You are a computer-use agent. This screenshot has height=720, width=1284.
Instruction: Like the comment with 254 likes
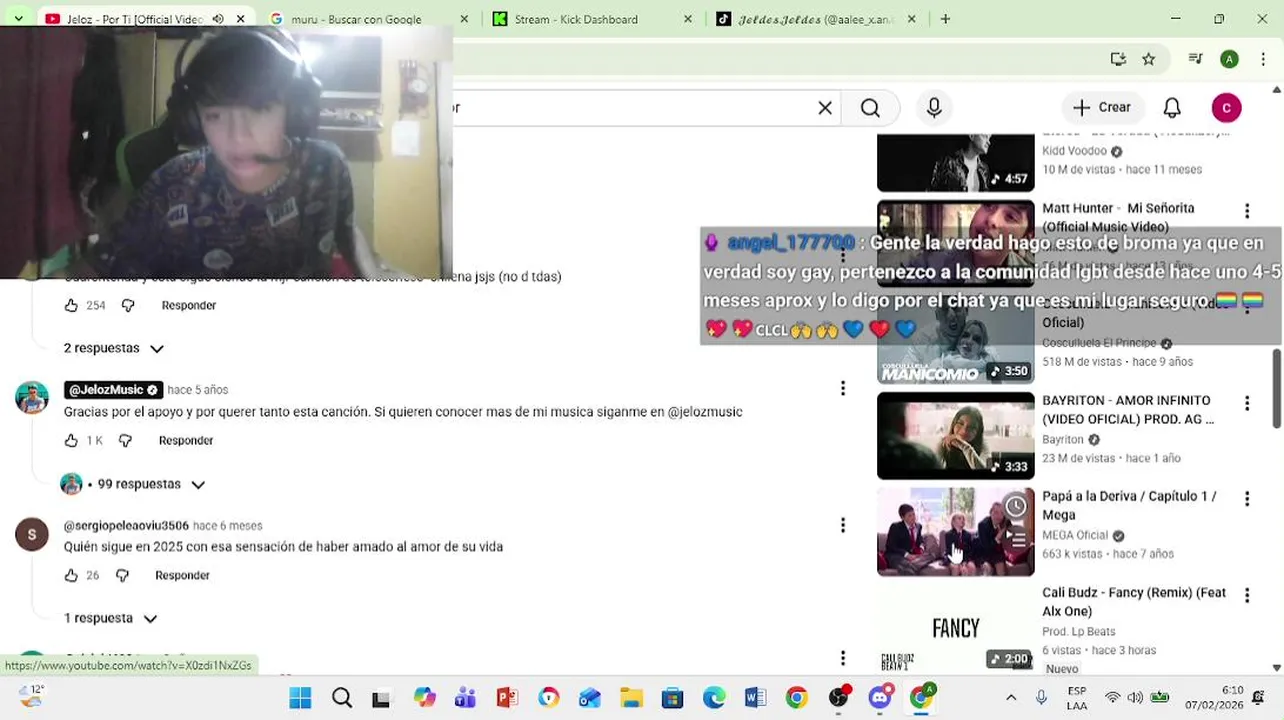point(71,306)
